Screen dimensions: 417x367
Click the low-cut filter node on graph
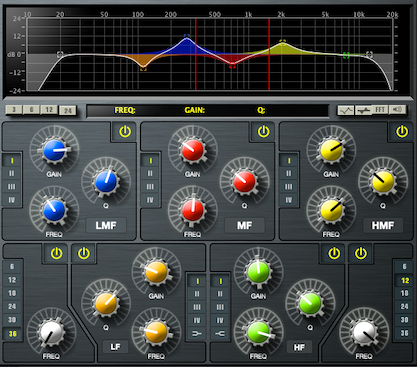tap(60, 54)
